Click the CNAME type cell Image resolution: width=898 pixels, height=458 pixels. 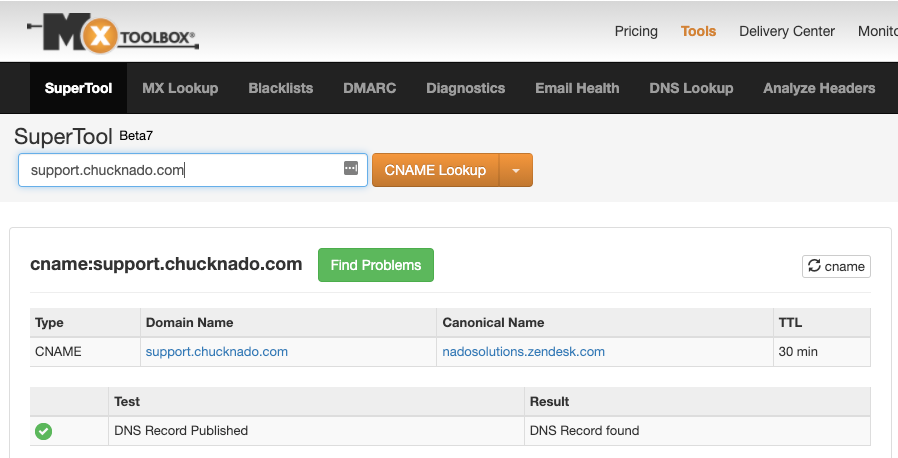[85, 352]
